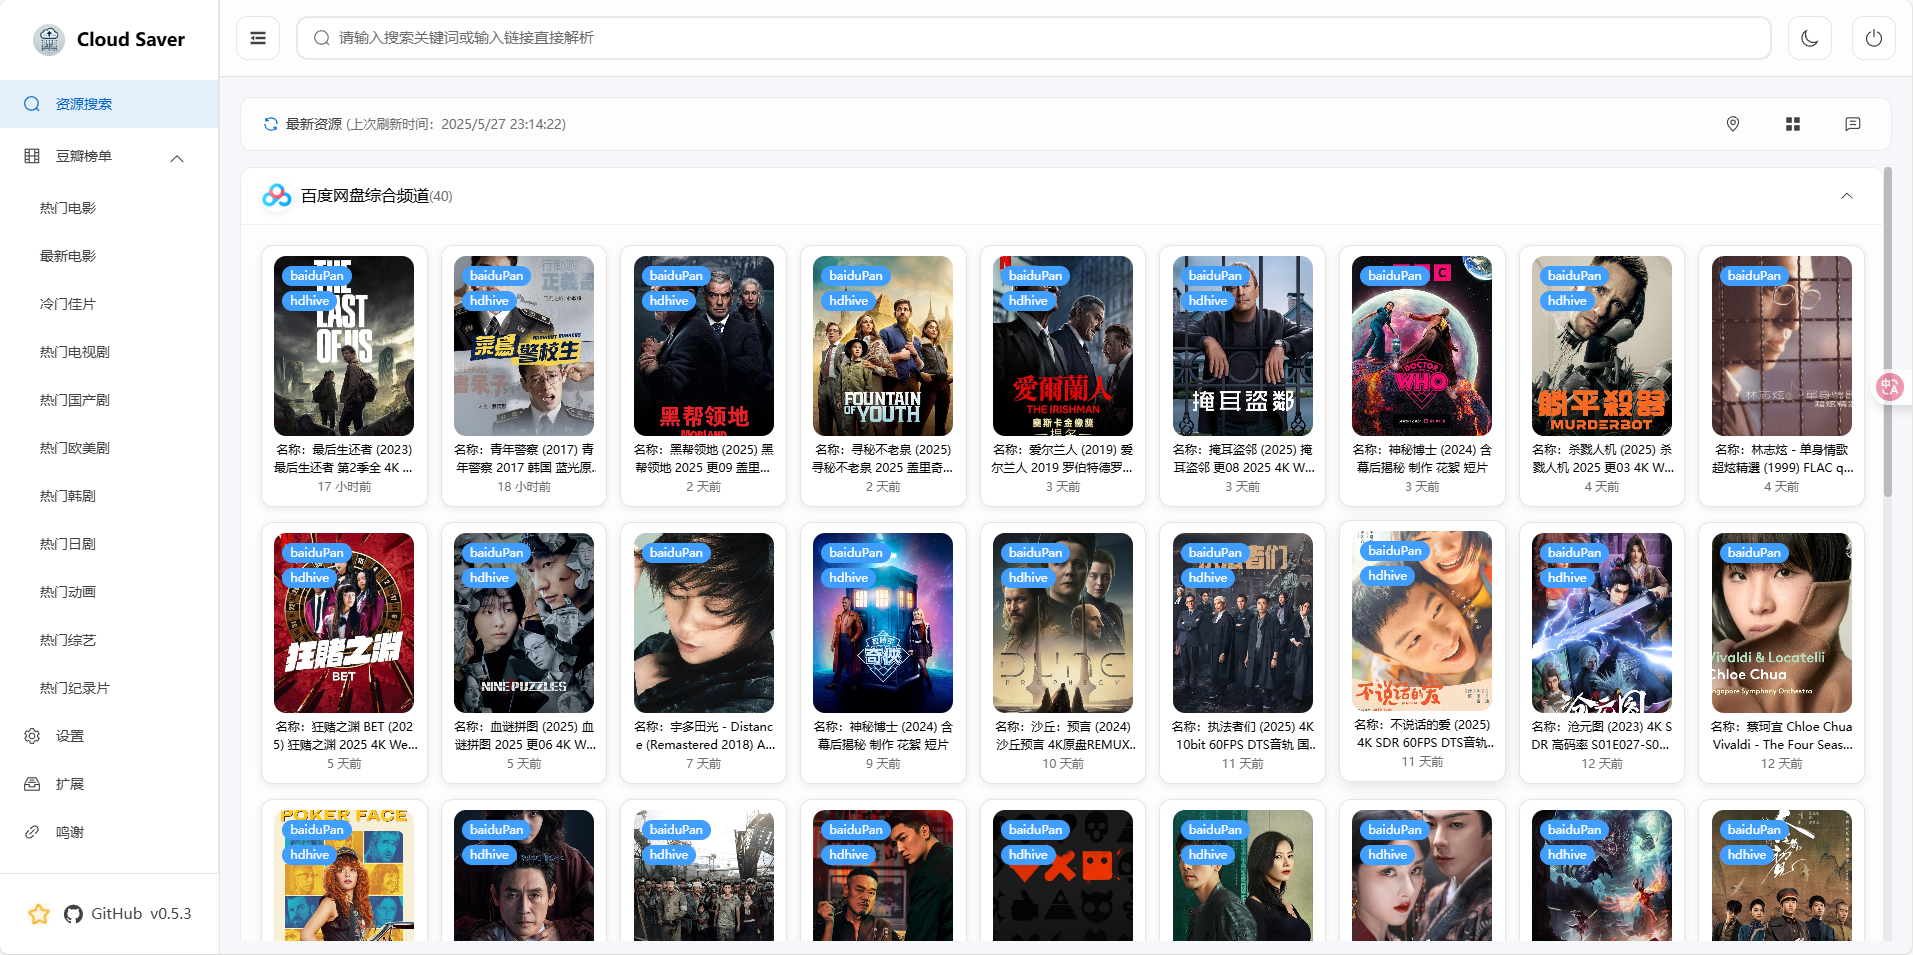Screen dimensions: 1913x955
Task: Click the floating translate icon at right edge
Action: coord(1890,387)
